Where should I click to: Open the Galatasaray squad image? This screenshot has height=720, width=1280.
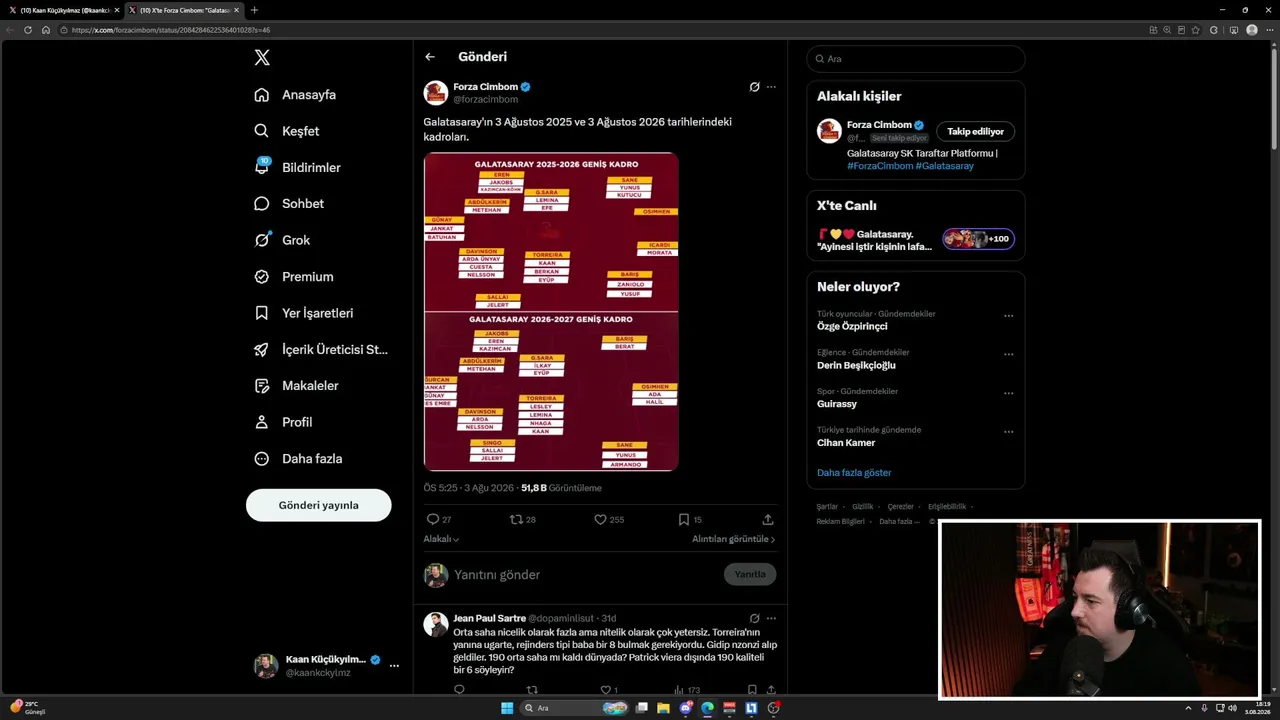click(551, 312)
